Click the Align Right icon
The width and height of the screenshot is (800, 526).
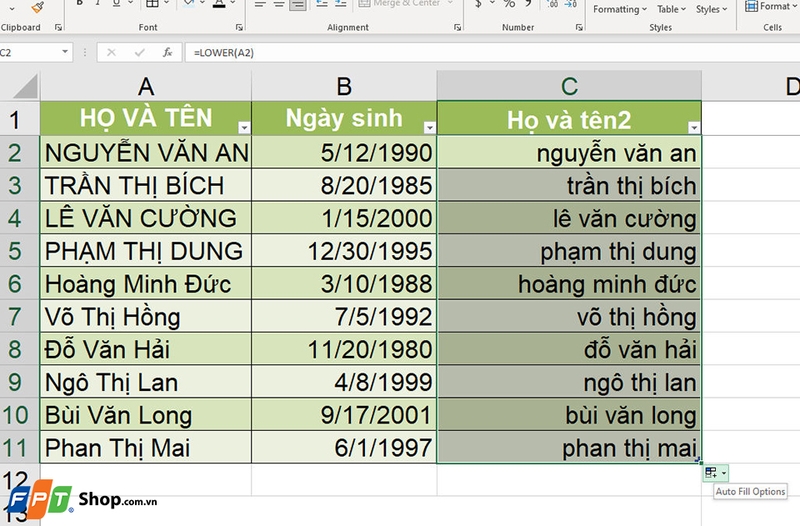(298, 5)
